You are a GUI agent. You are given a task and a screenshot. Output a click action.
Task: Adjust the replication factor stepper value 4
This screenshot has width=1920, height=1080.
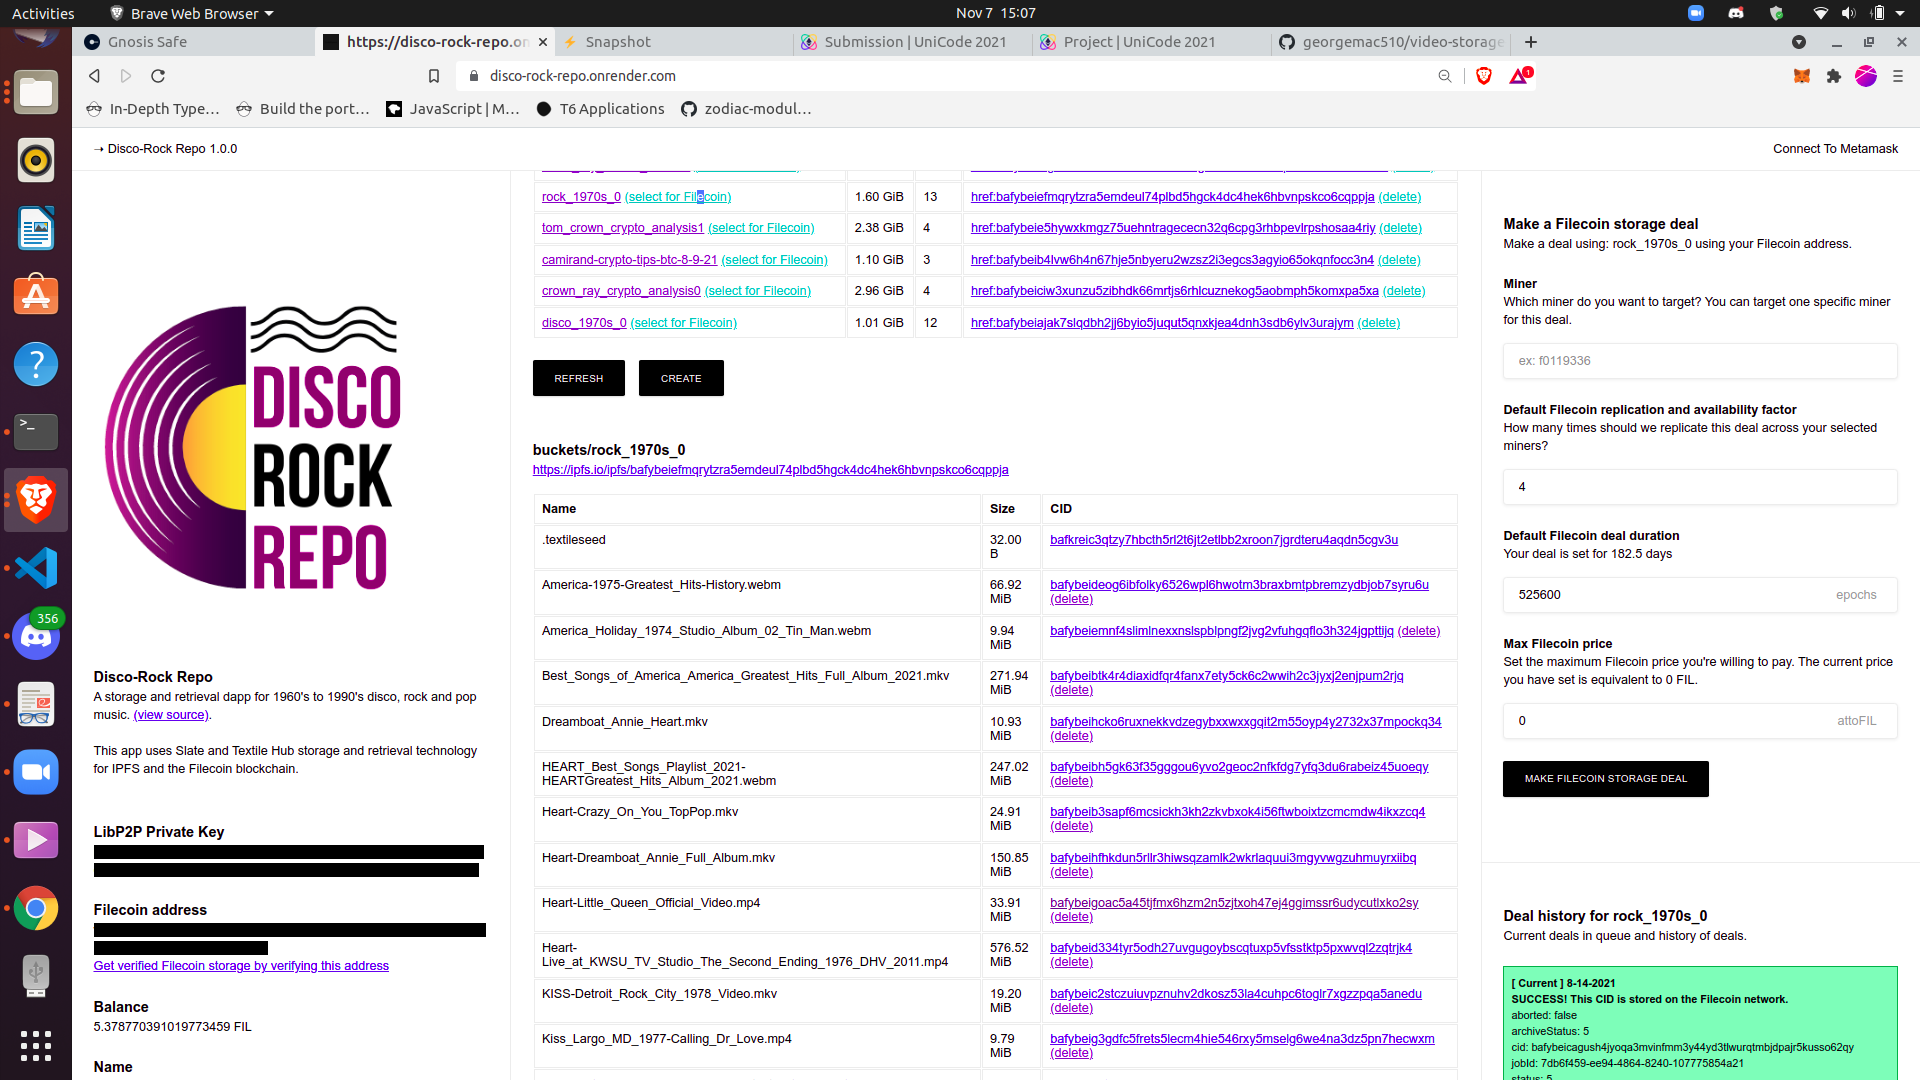(x=1700, y=487)
